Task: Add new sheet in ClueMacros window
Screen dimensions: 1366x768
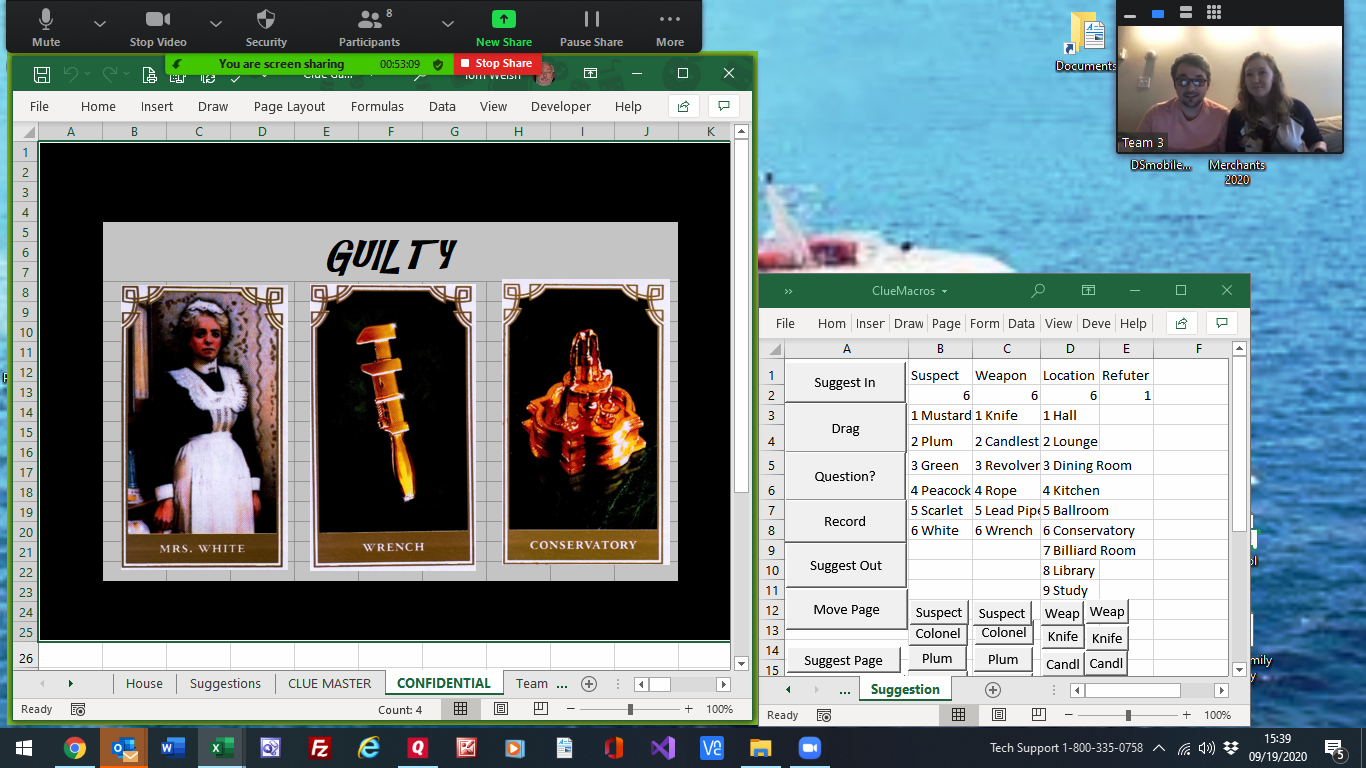Action: (992, 690)
